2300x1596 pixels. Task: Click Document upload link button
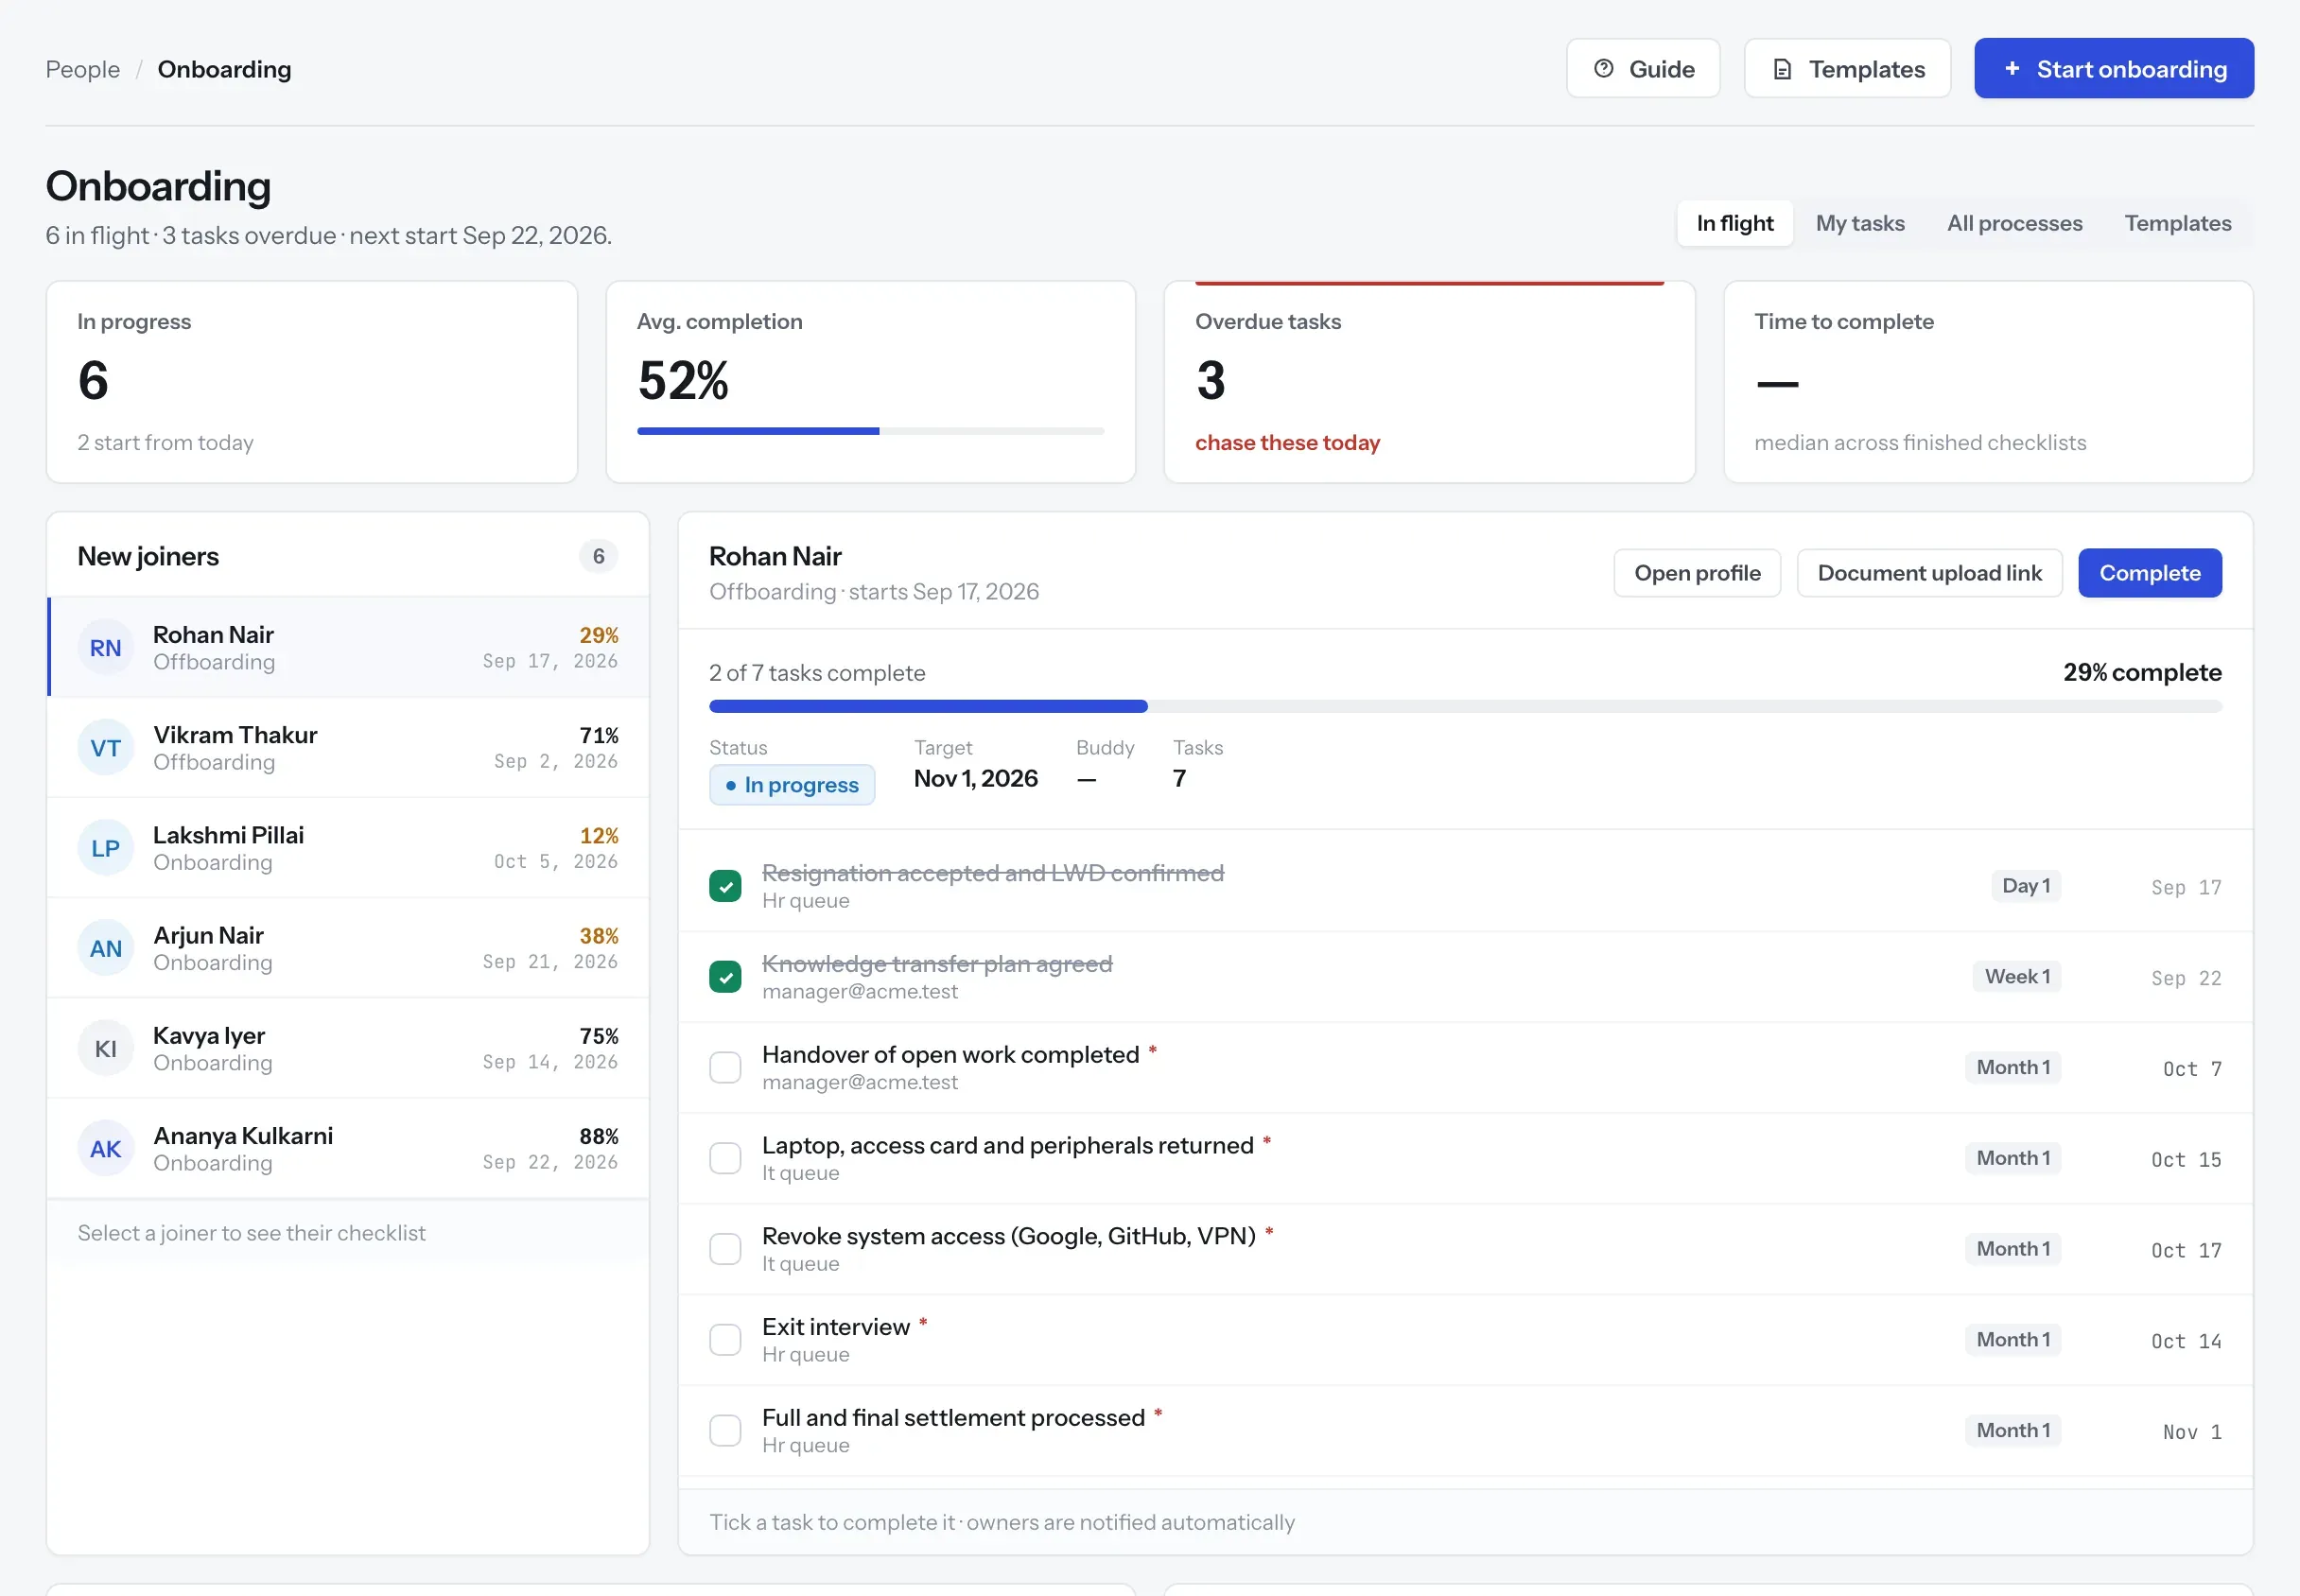tap(1929, 573)
